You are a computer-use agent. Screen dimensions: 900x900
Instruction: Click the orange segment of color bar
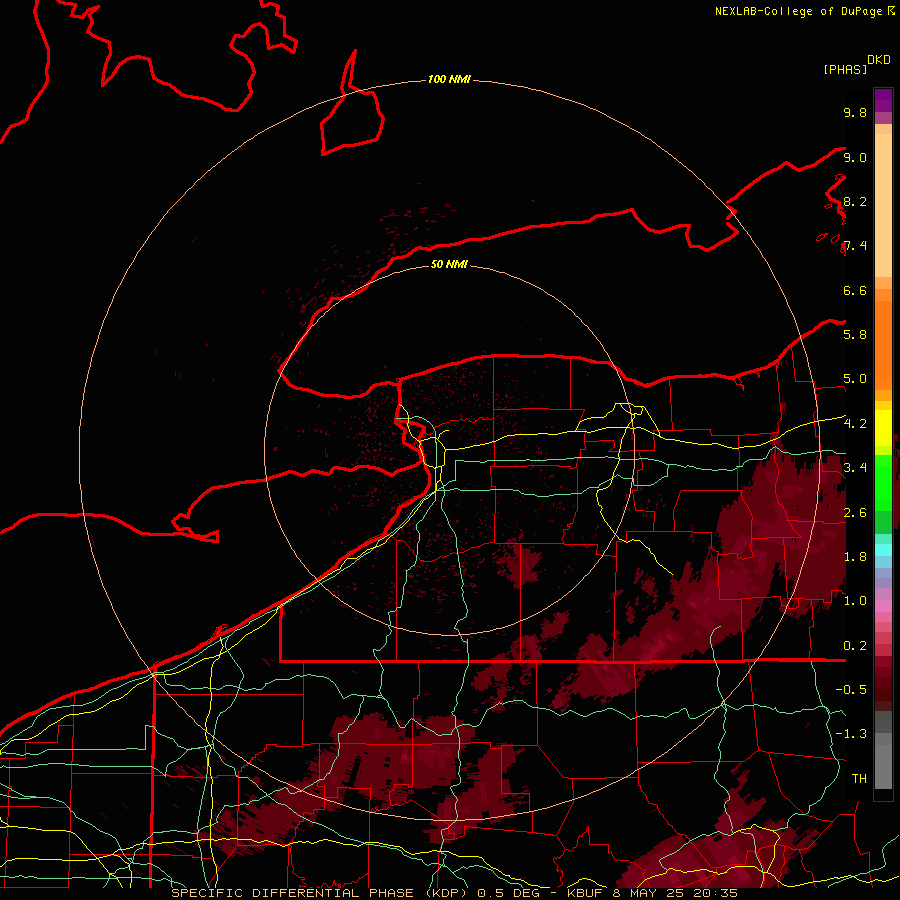tap(883, 344)
